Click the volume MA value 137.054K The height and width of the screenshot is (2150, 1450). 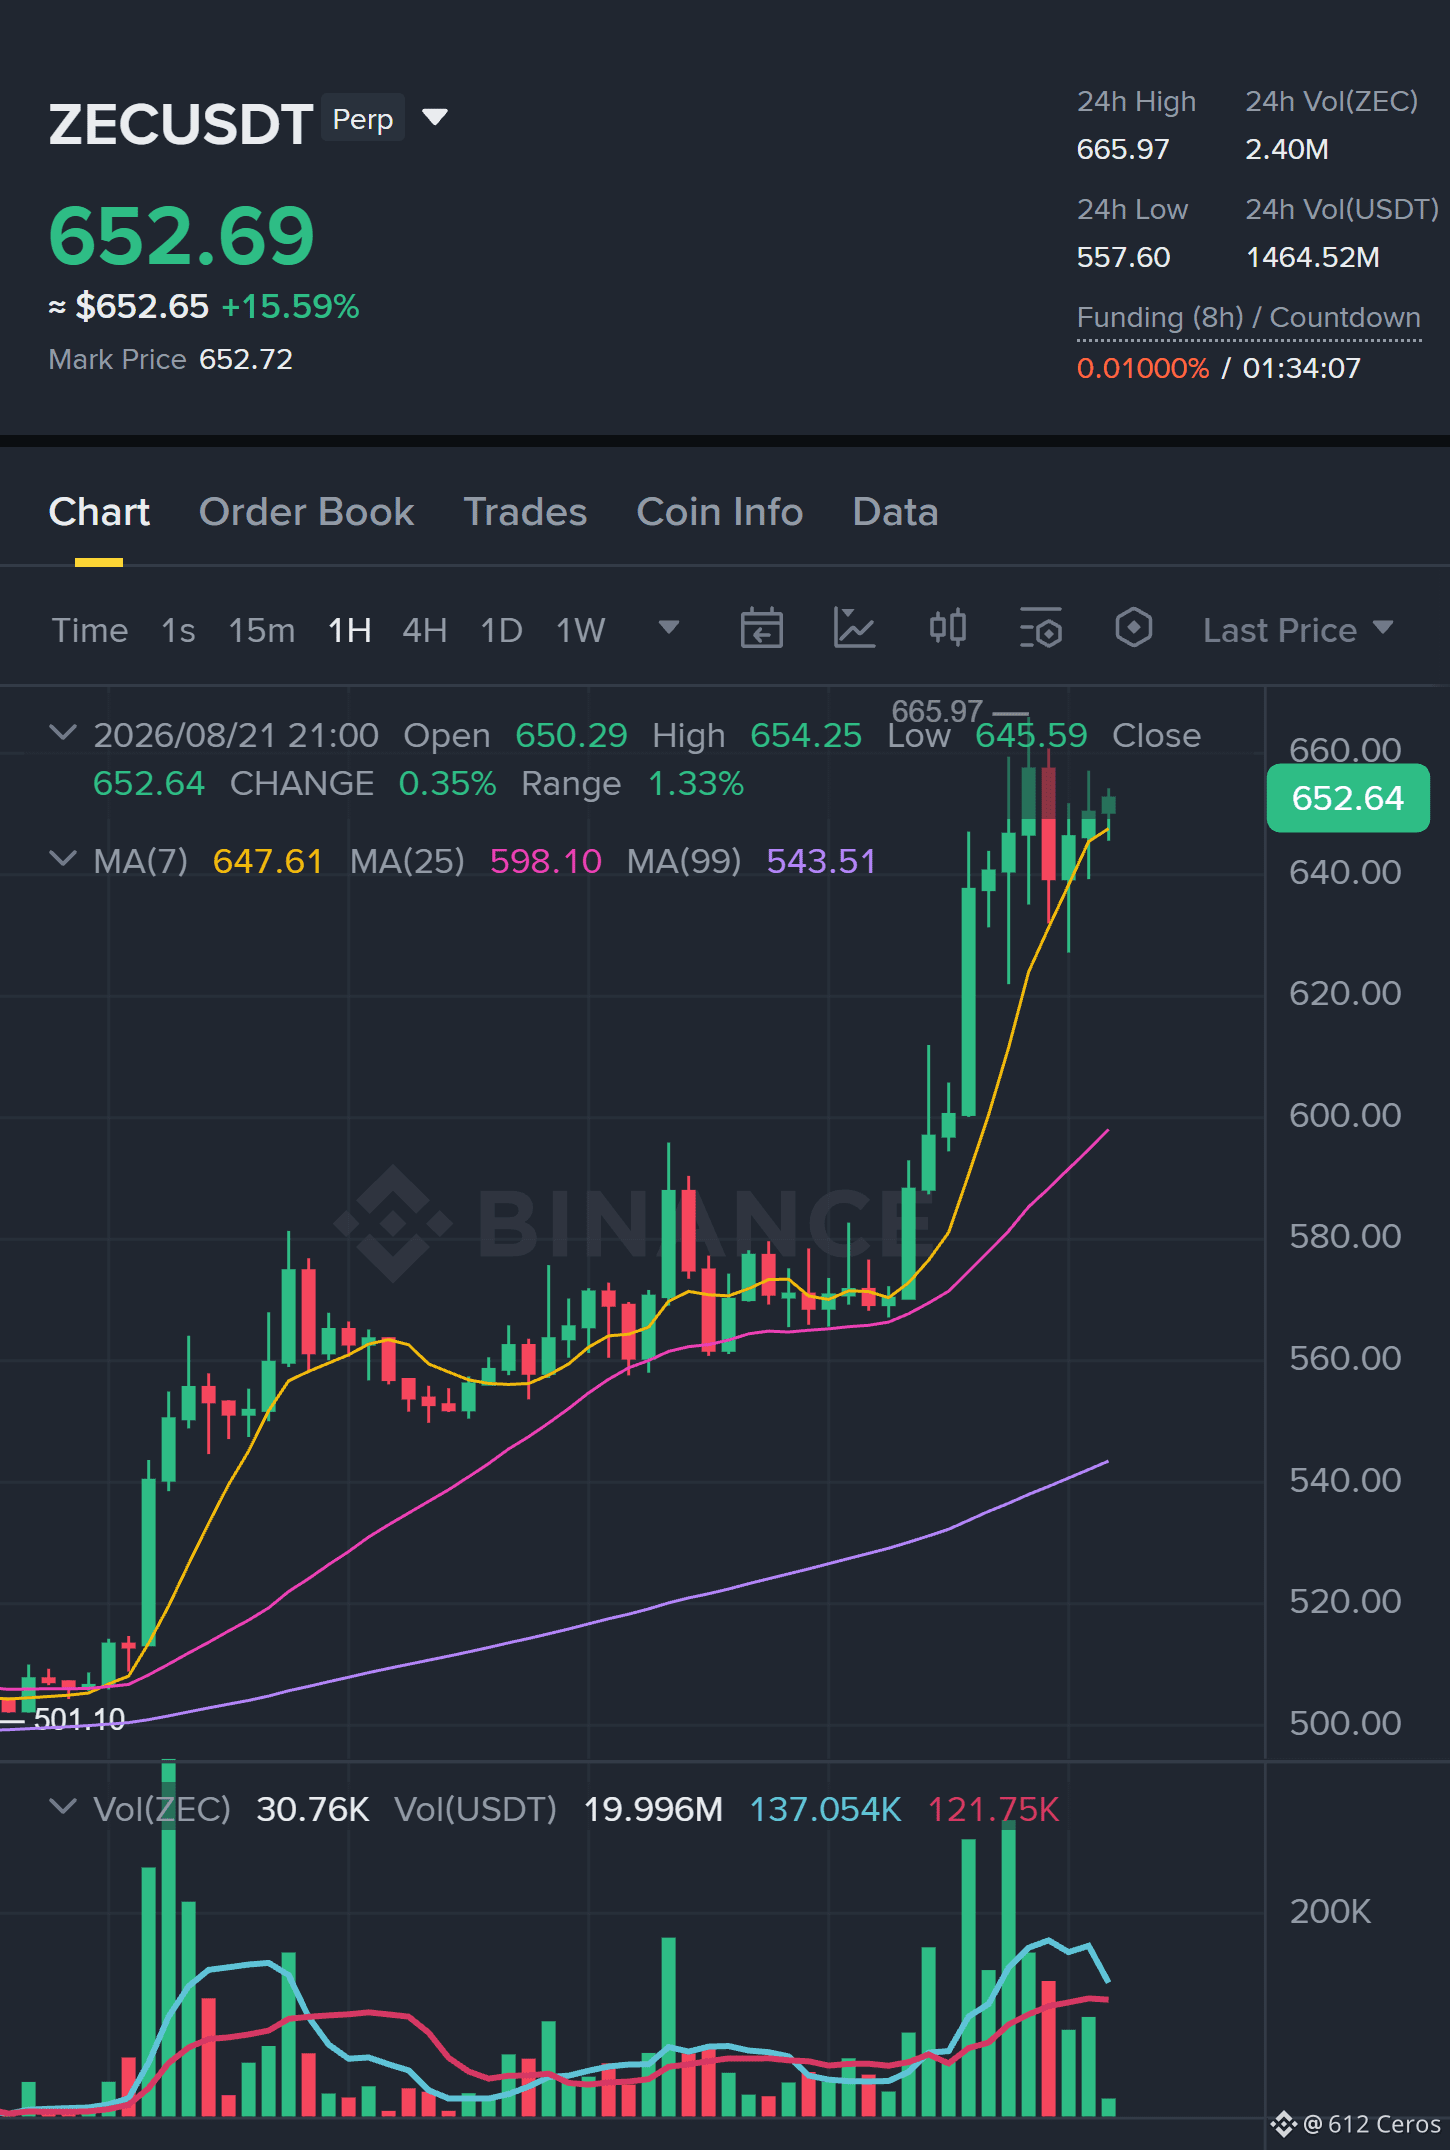tap(826, 1809)
